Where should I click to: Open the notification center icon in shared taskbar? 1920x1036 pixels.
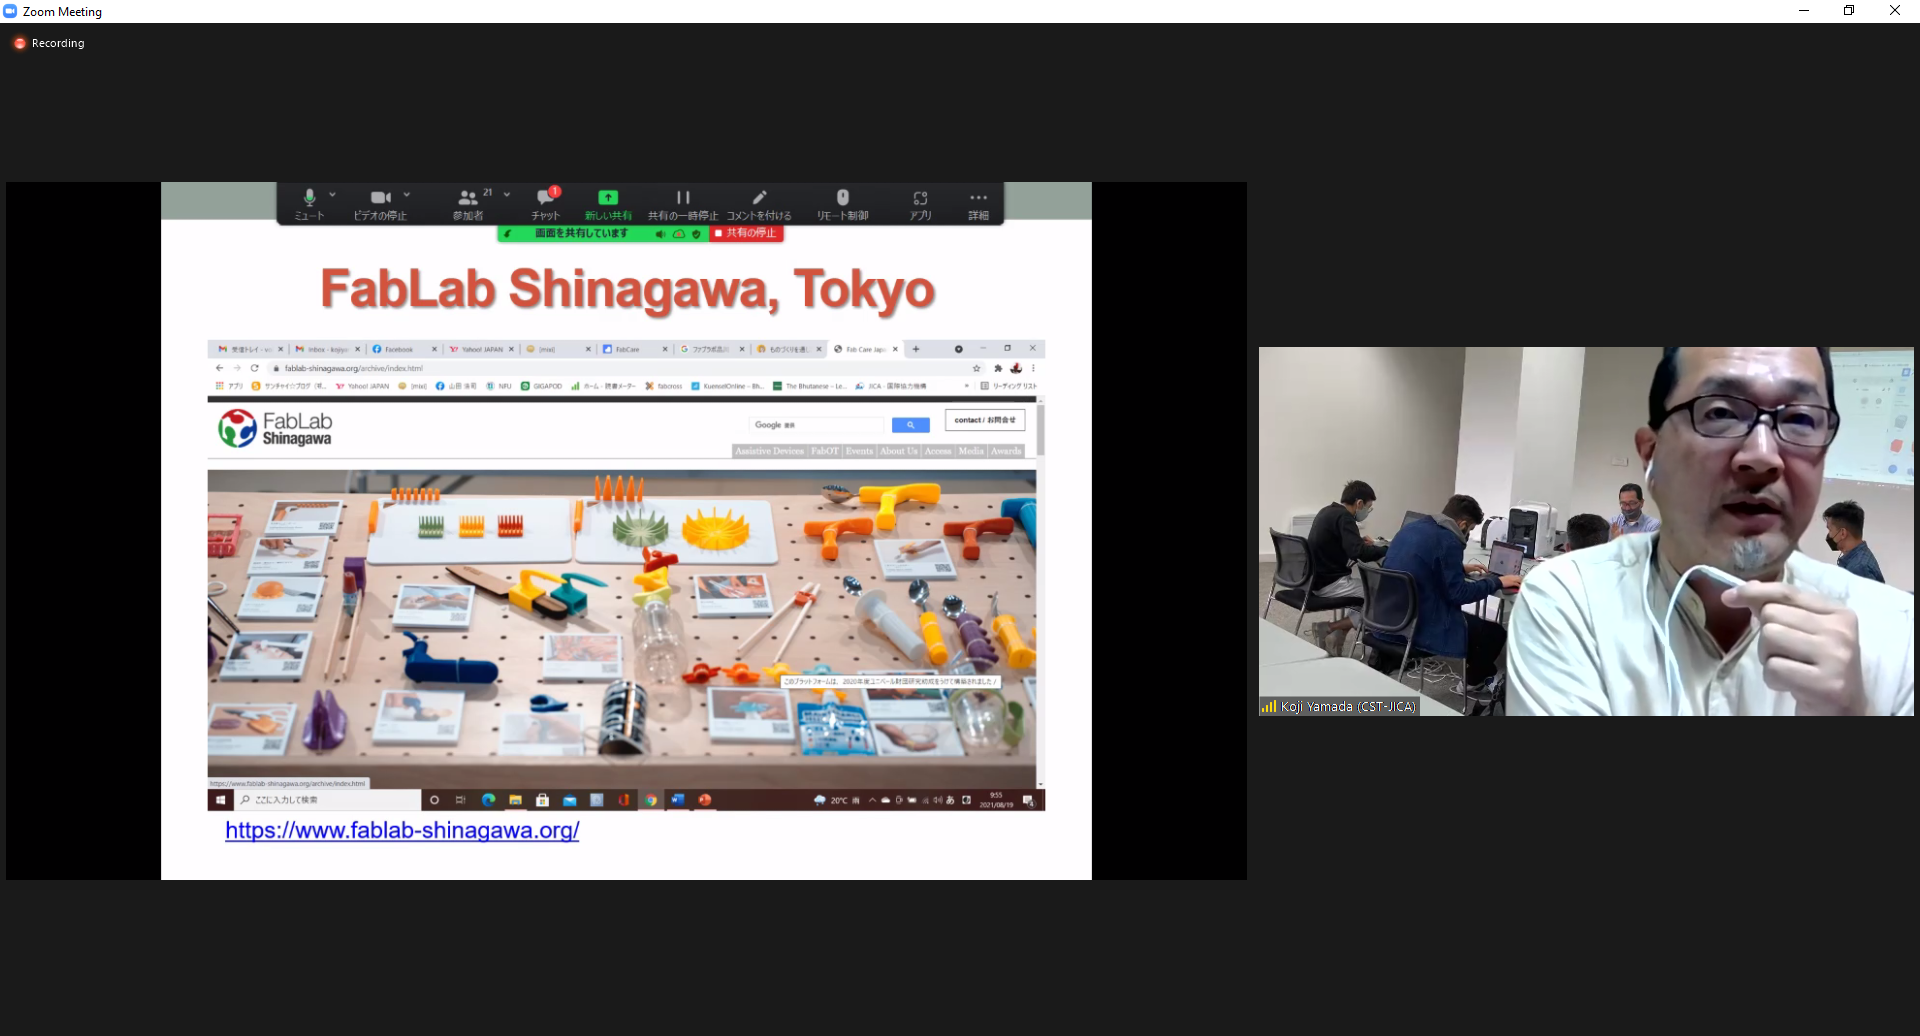(x=1028, y=800)
